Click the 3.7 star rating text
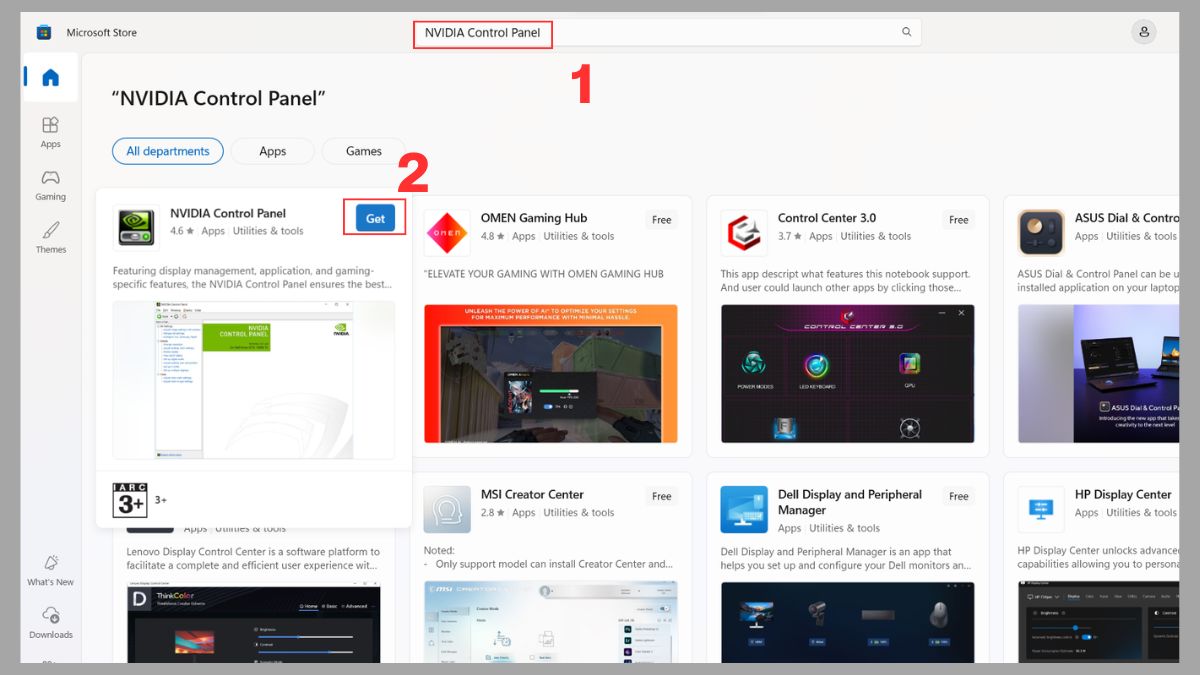 789,237
